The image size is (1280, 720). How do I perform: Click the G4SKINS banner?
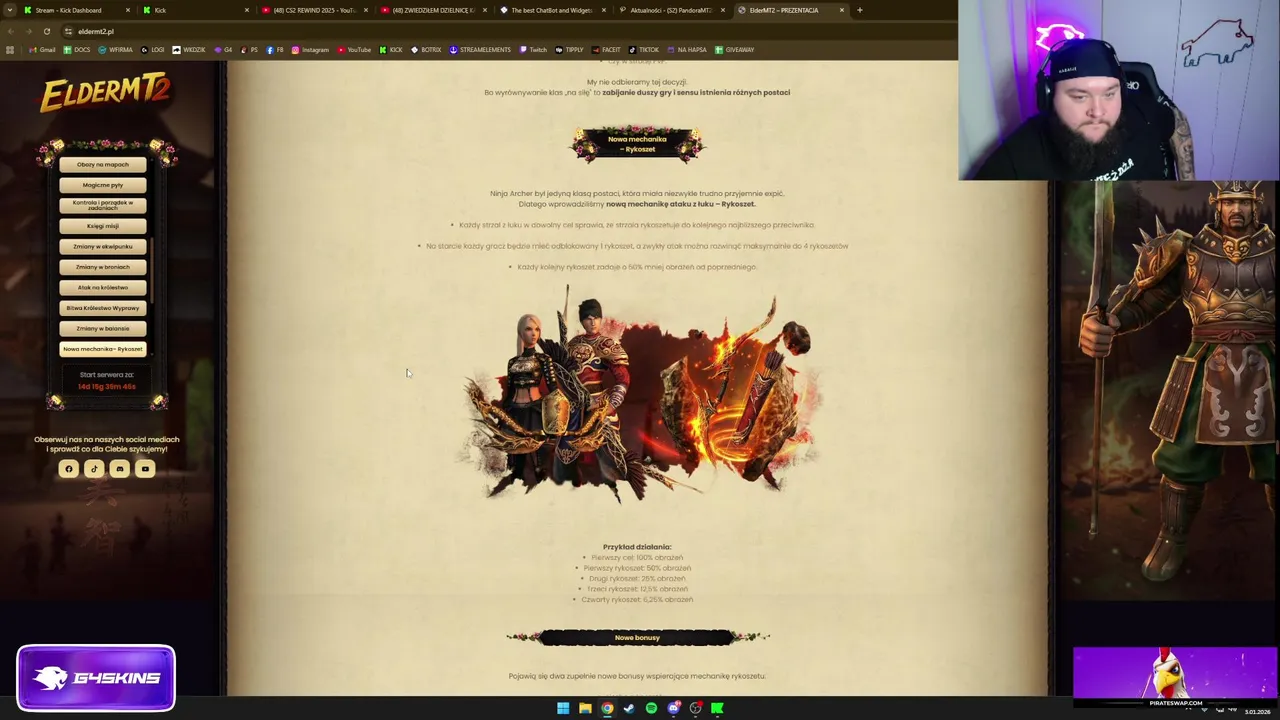96,678
